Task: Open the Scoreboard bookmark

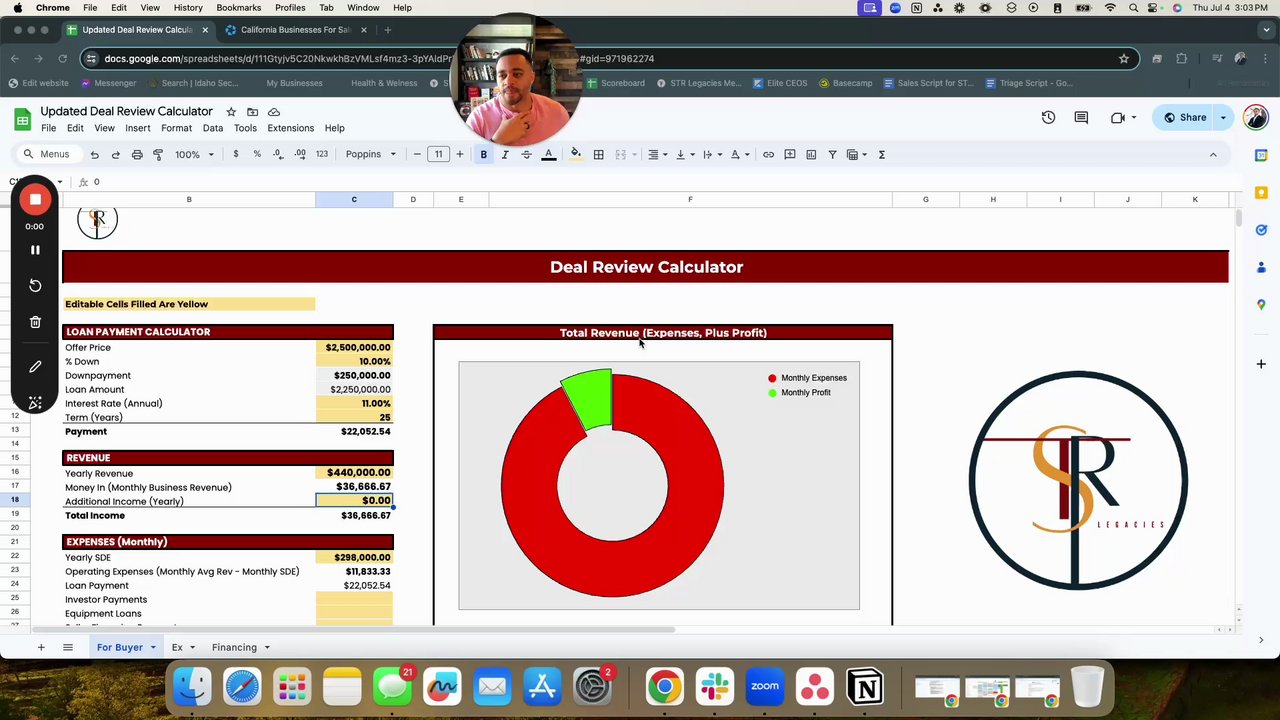Action: click(616, 83)
